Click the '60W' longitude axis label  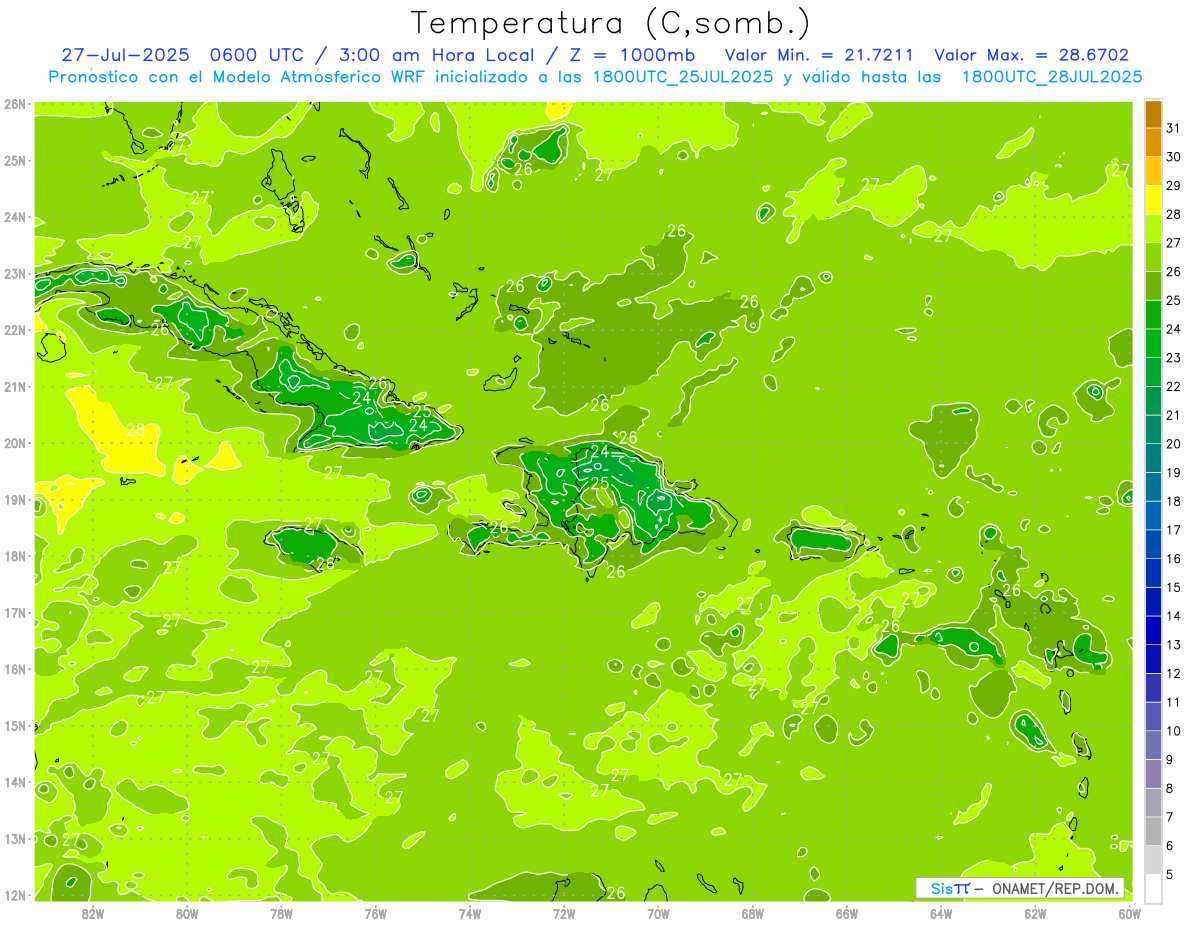coord(1130,914)
